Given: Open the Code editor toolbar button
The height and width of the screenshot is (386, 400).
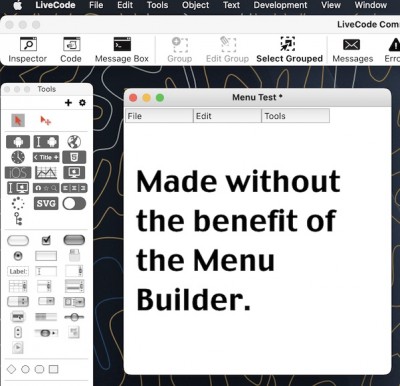Looking at the screenshot, I should [x=71, y=50].
